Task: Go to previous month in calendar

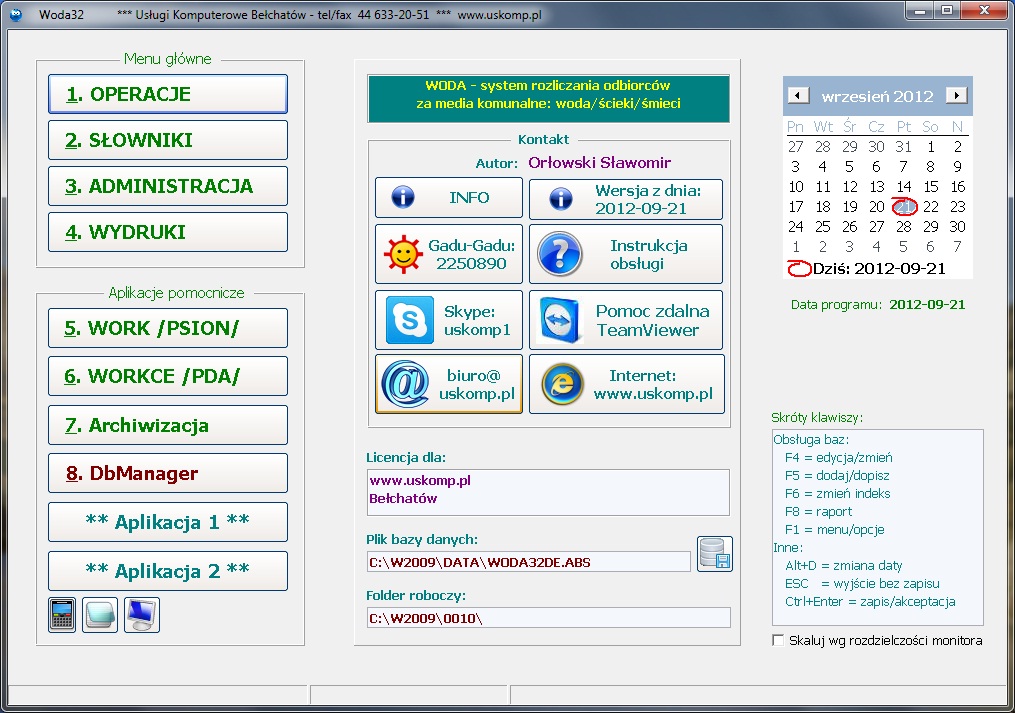Action: 798,96
